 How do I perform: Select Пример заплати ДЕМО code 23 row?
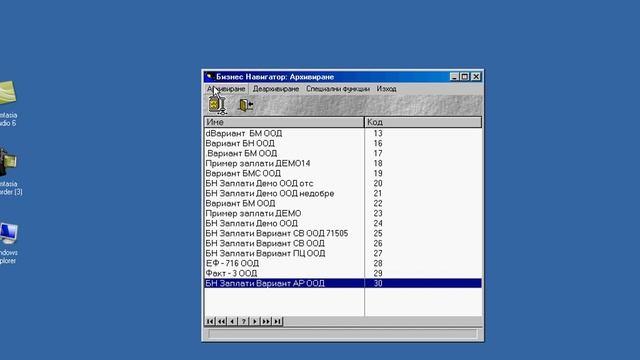(343, 213)
